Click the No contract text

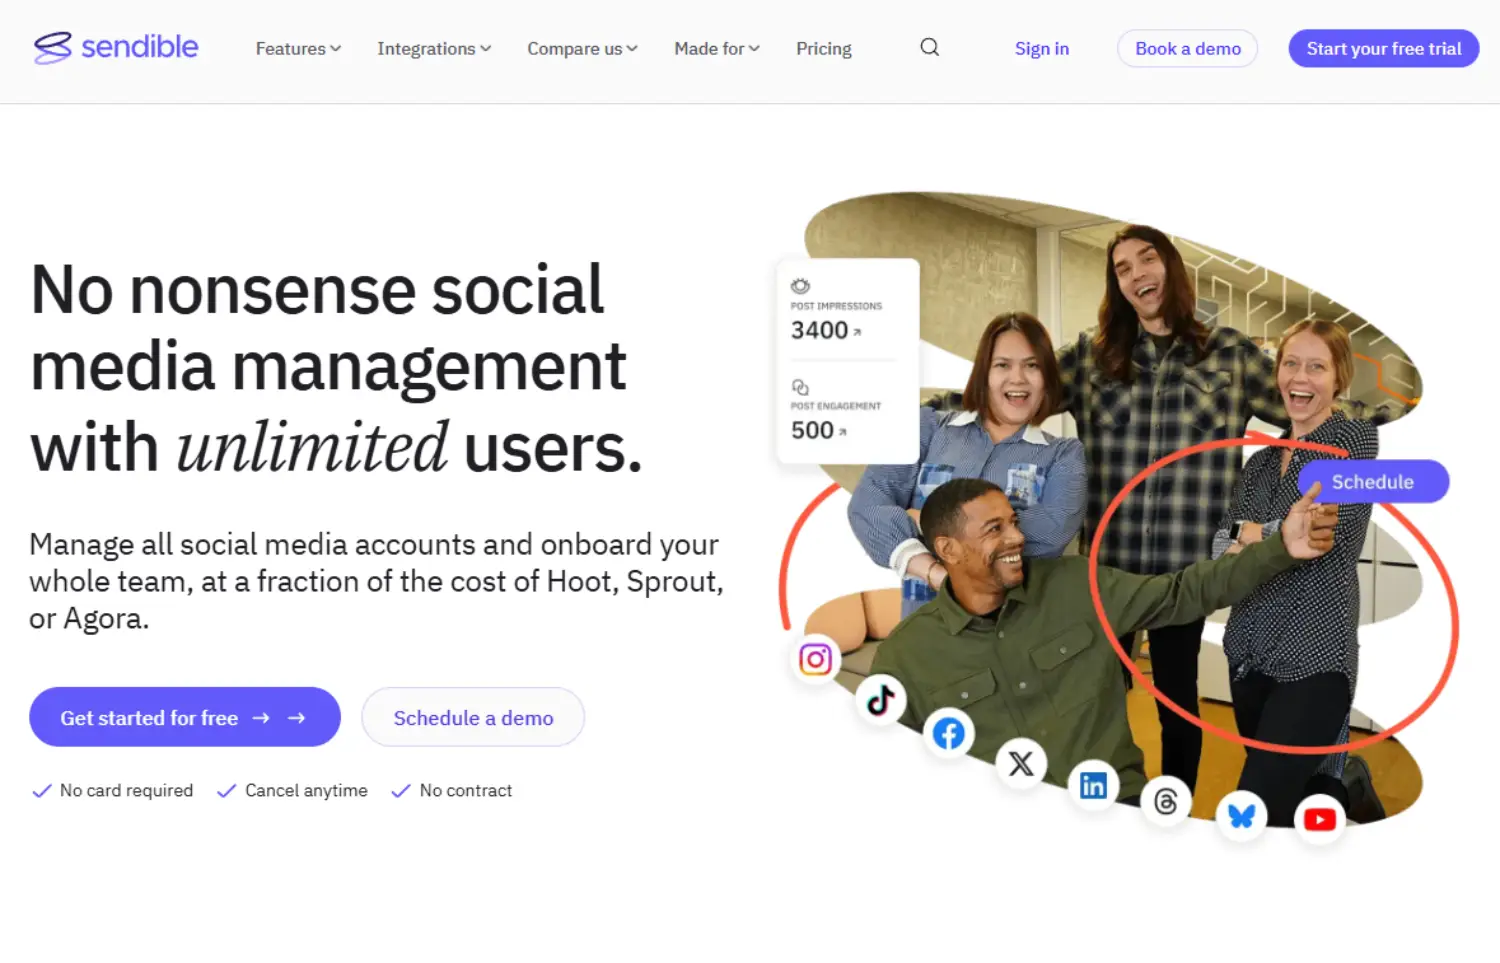(x=466, y=790)
